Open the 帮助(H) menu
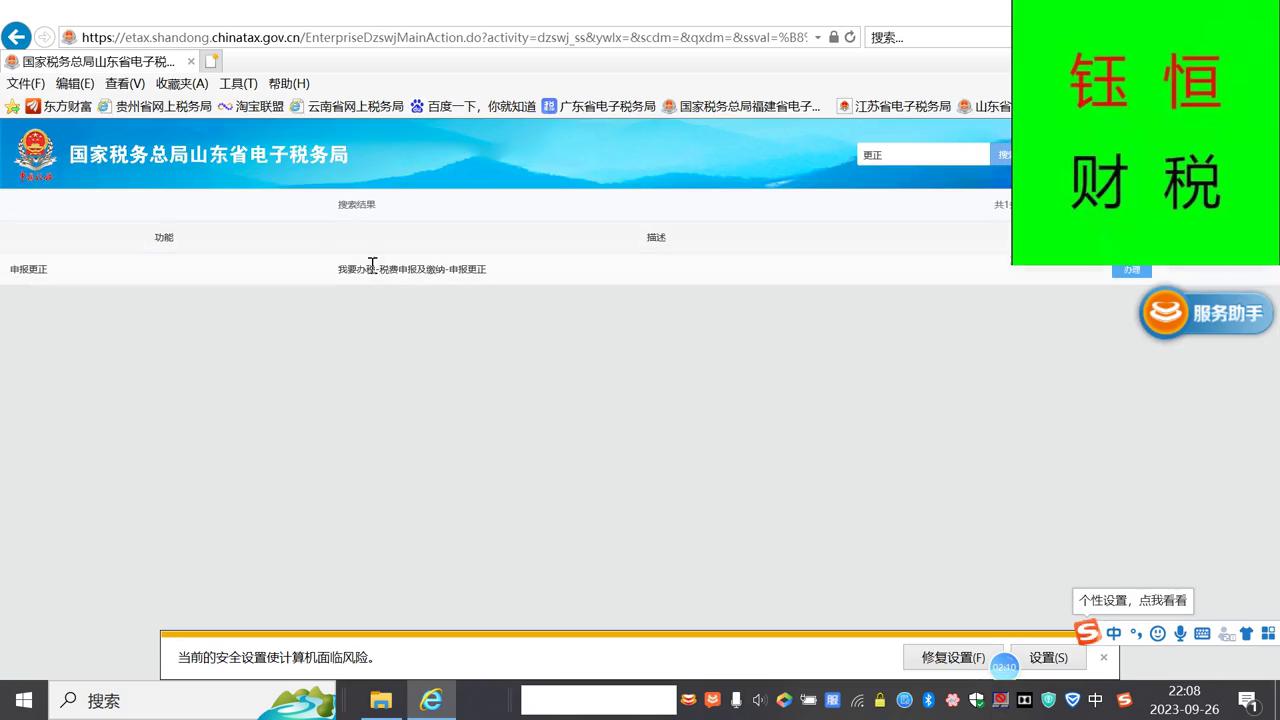1280x720 pixels. (x=289, y=84)
